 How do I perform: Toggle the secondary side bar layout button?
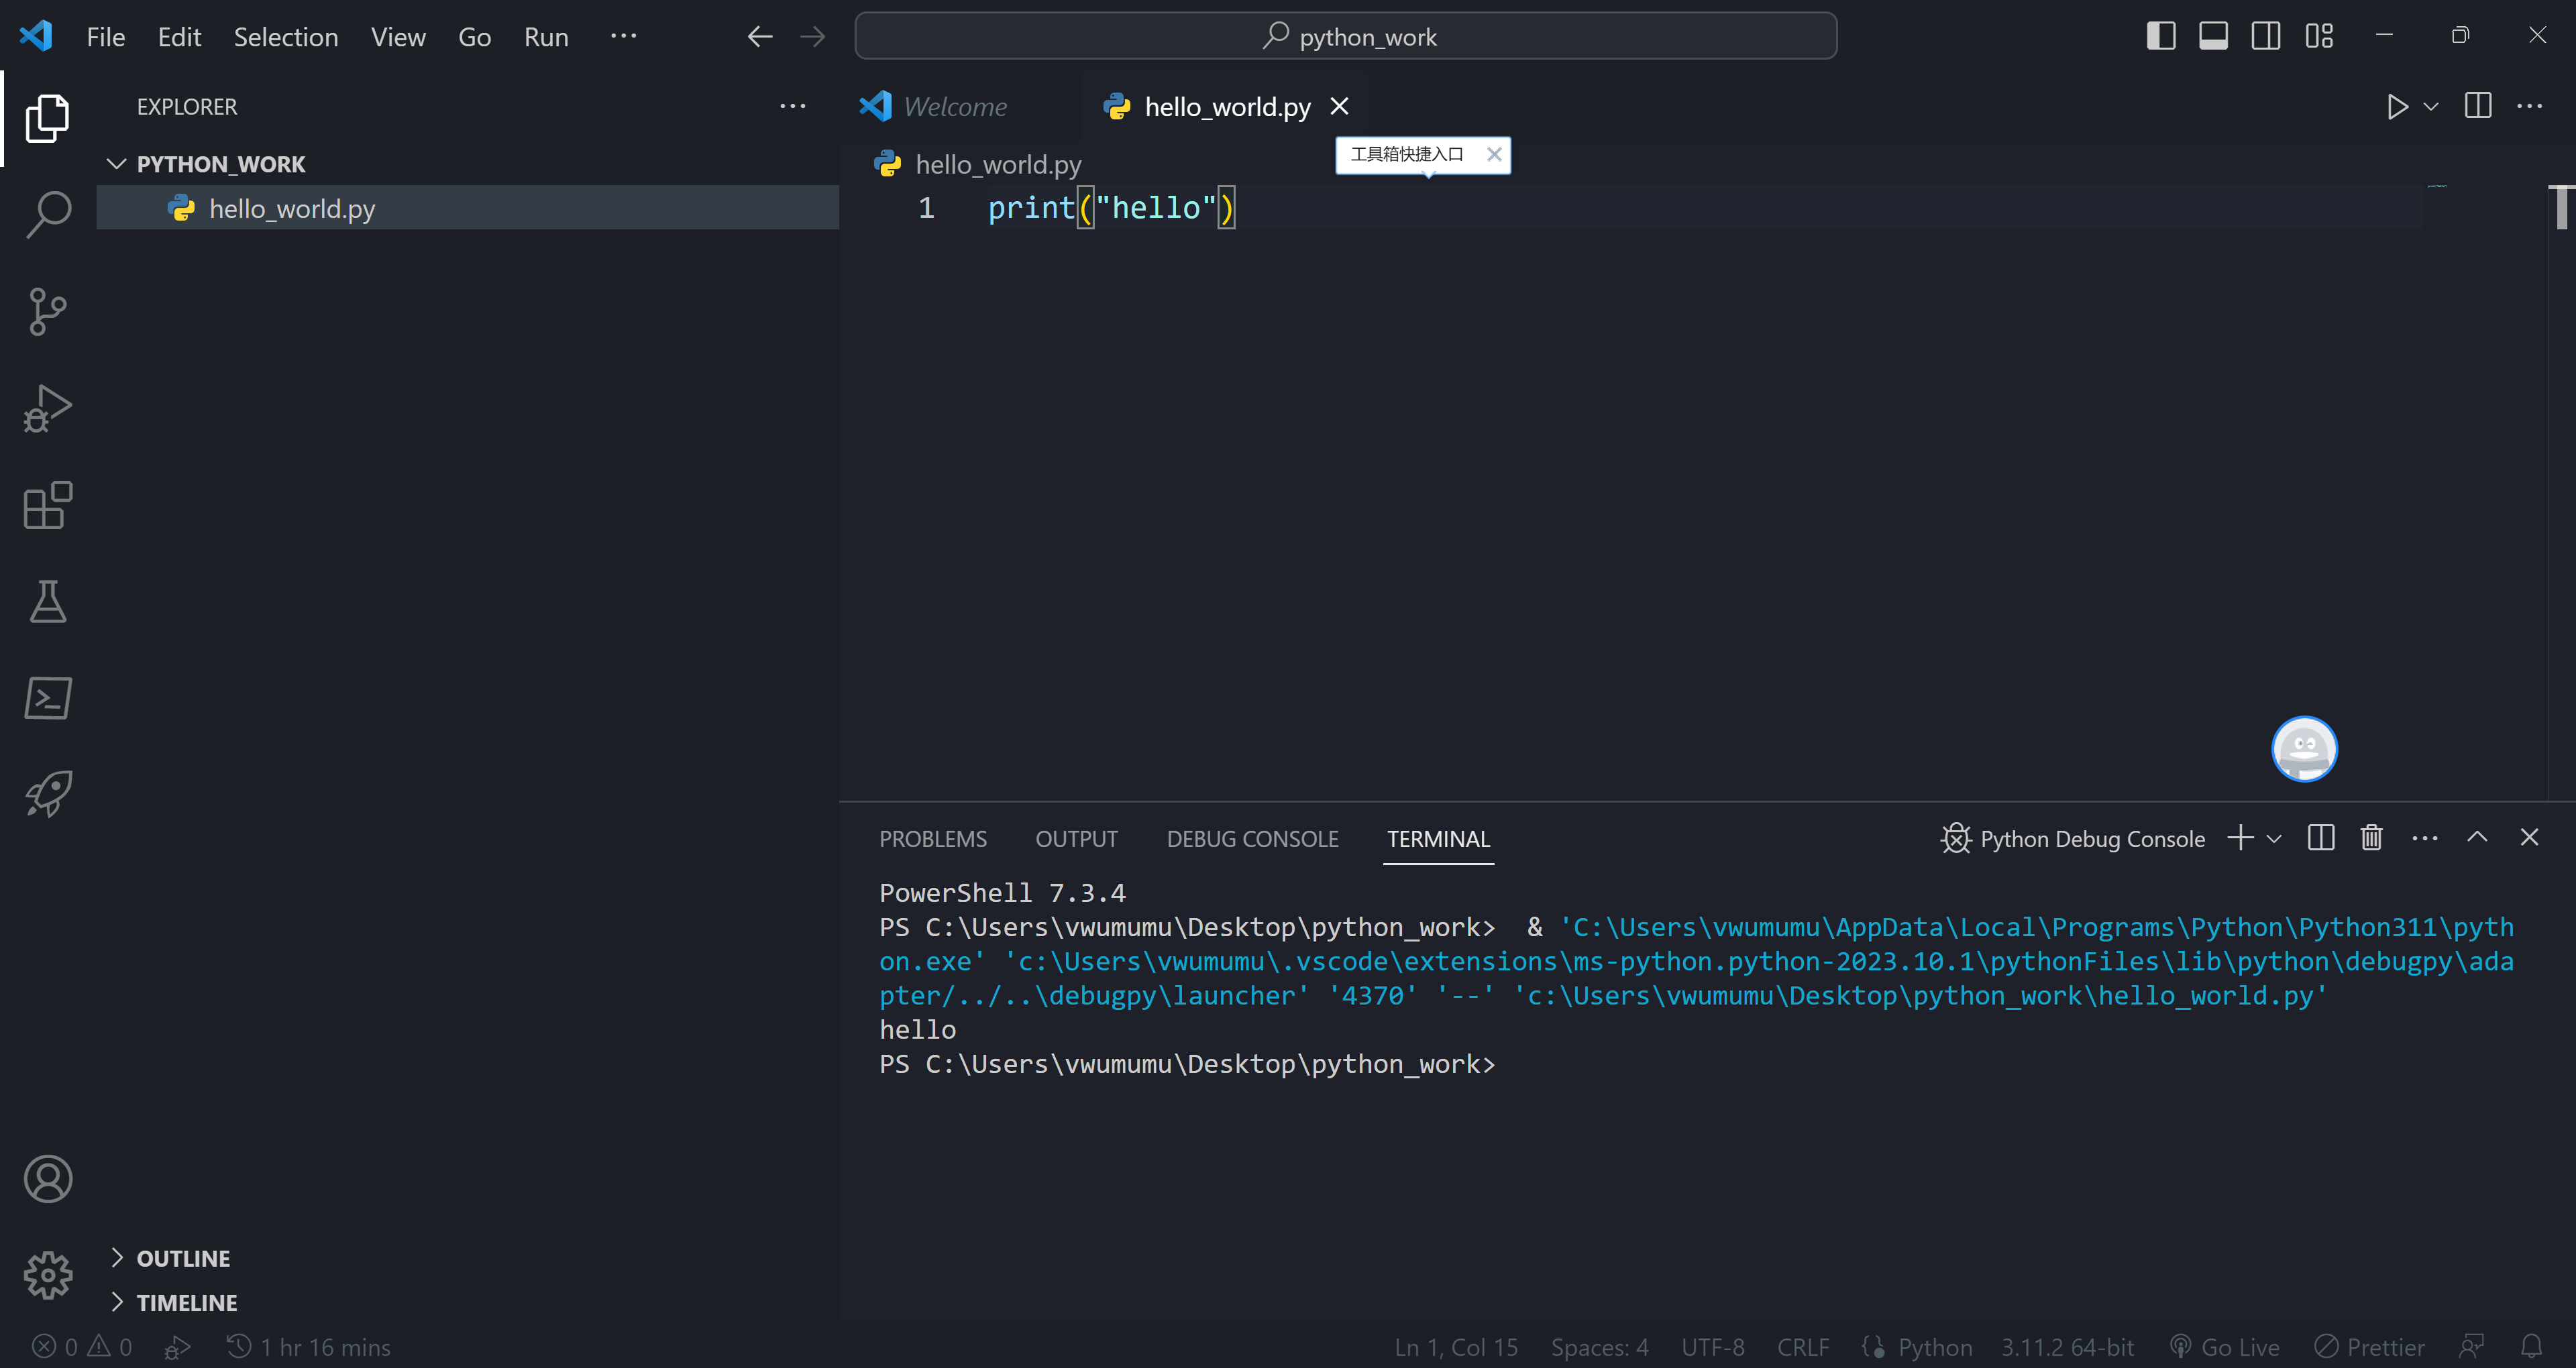(x=2265, y=37)
